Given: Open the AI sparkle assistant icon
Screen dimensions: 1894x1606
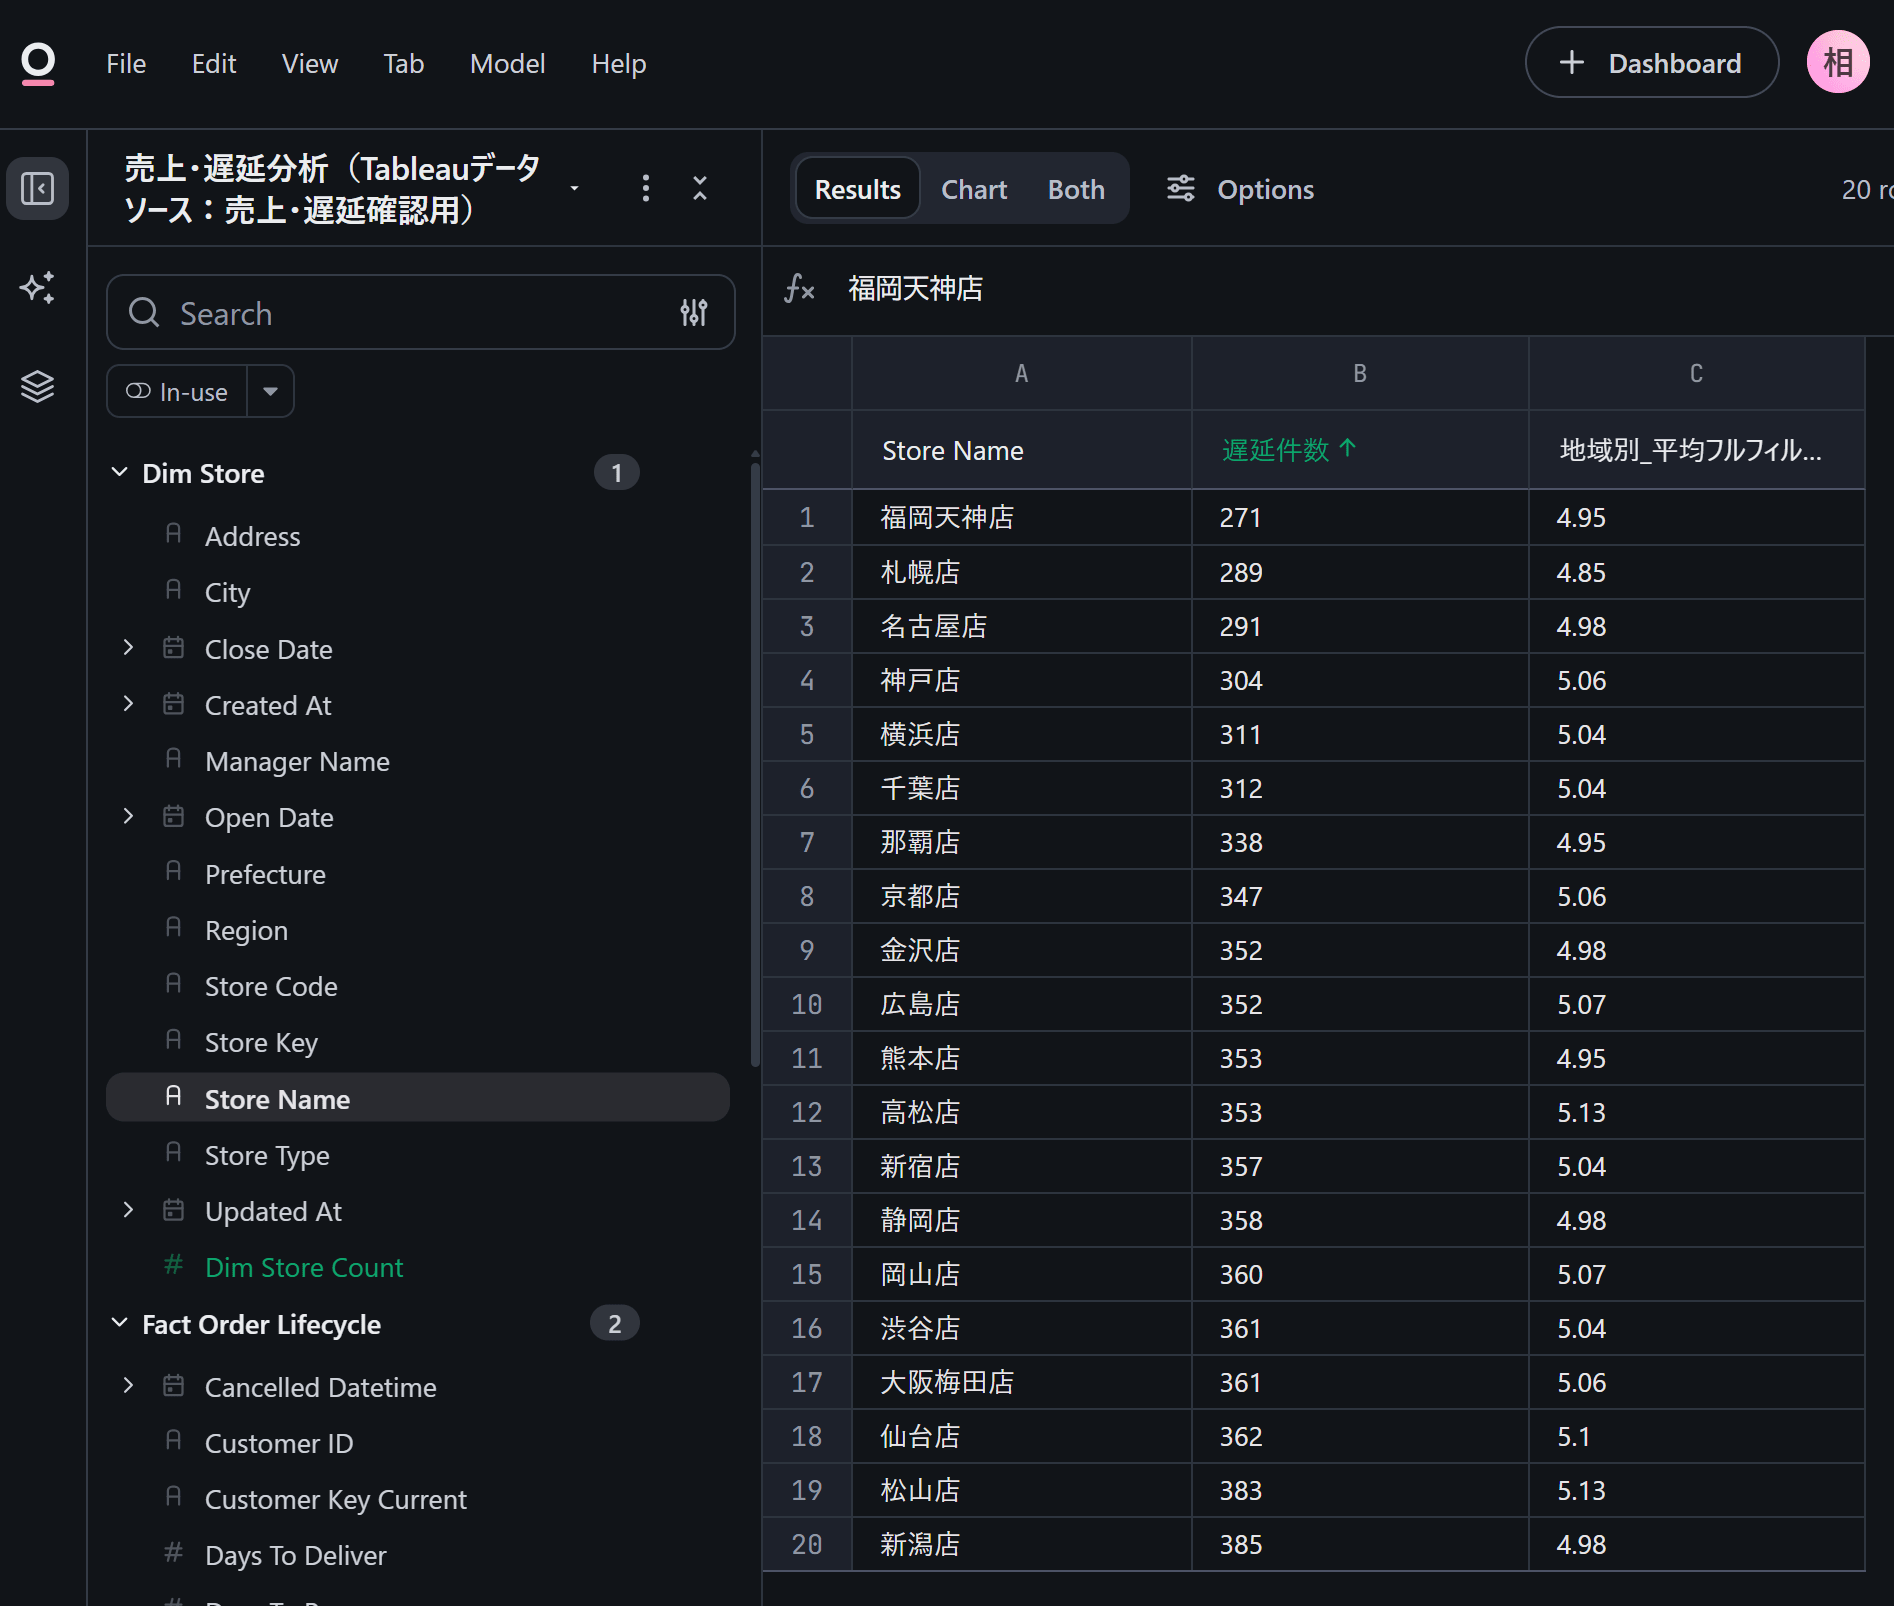Looking at the screenshot, I should pos(38,288).
